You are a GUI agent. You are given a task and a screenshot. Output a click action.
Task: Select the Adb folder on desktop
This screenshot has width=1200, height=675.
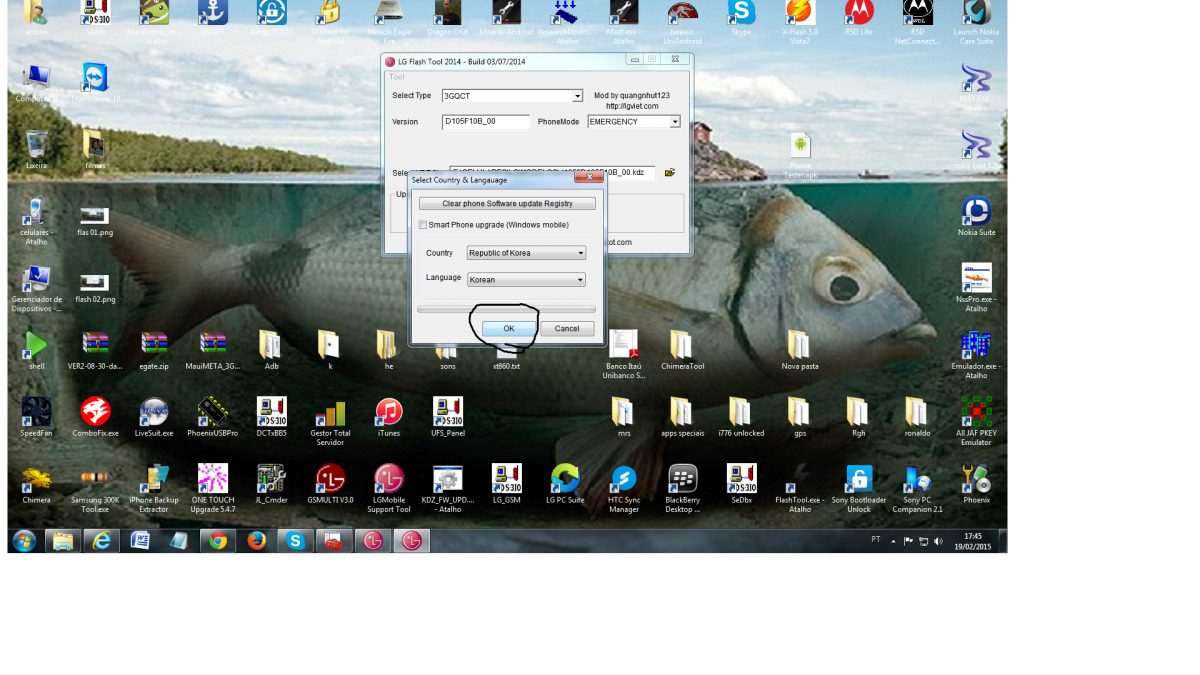click(x=271, y=351)
